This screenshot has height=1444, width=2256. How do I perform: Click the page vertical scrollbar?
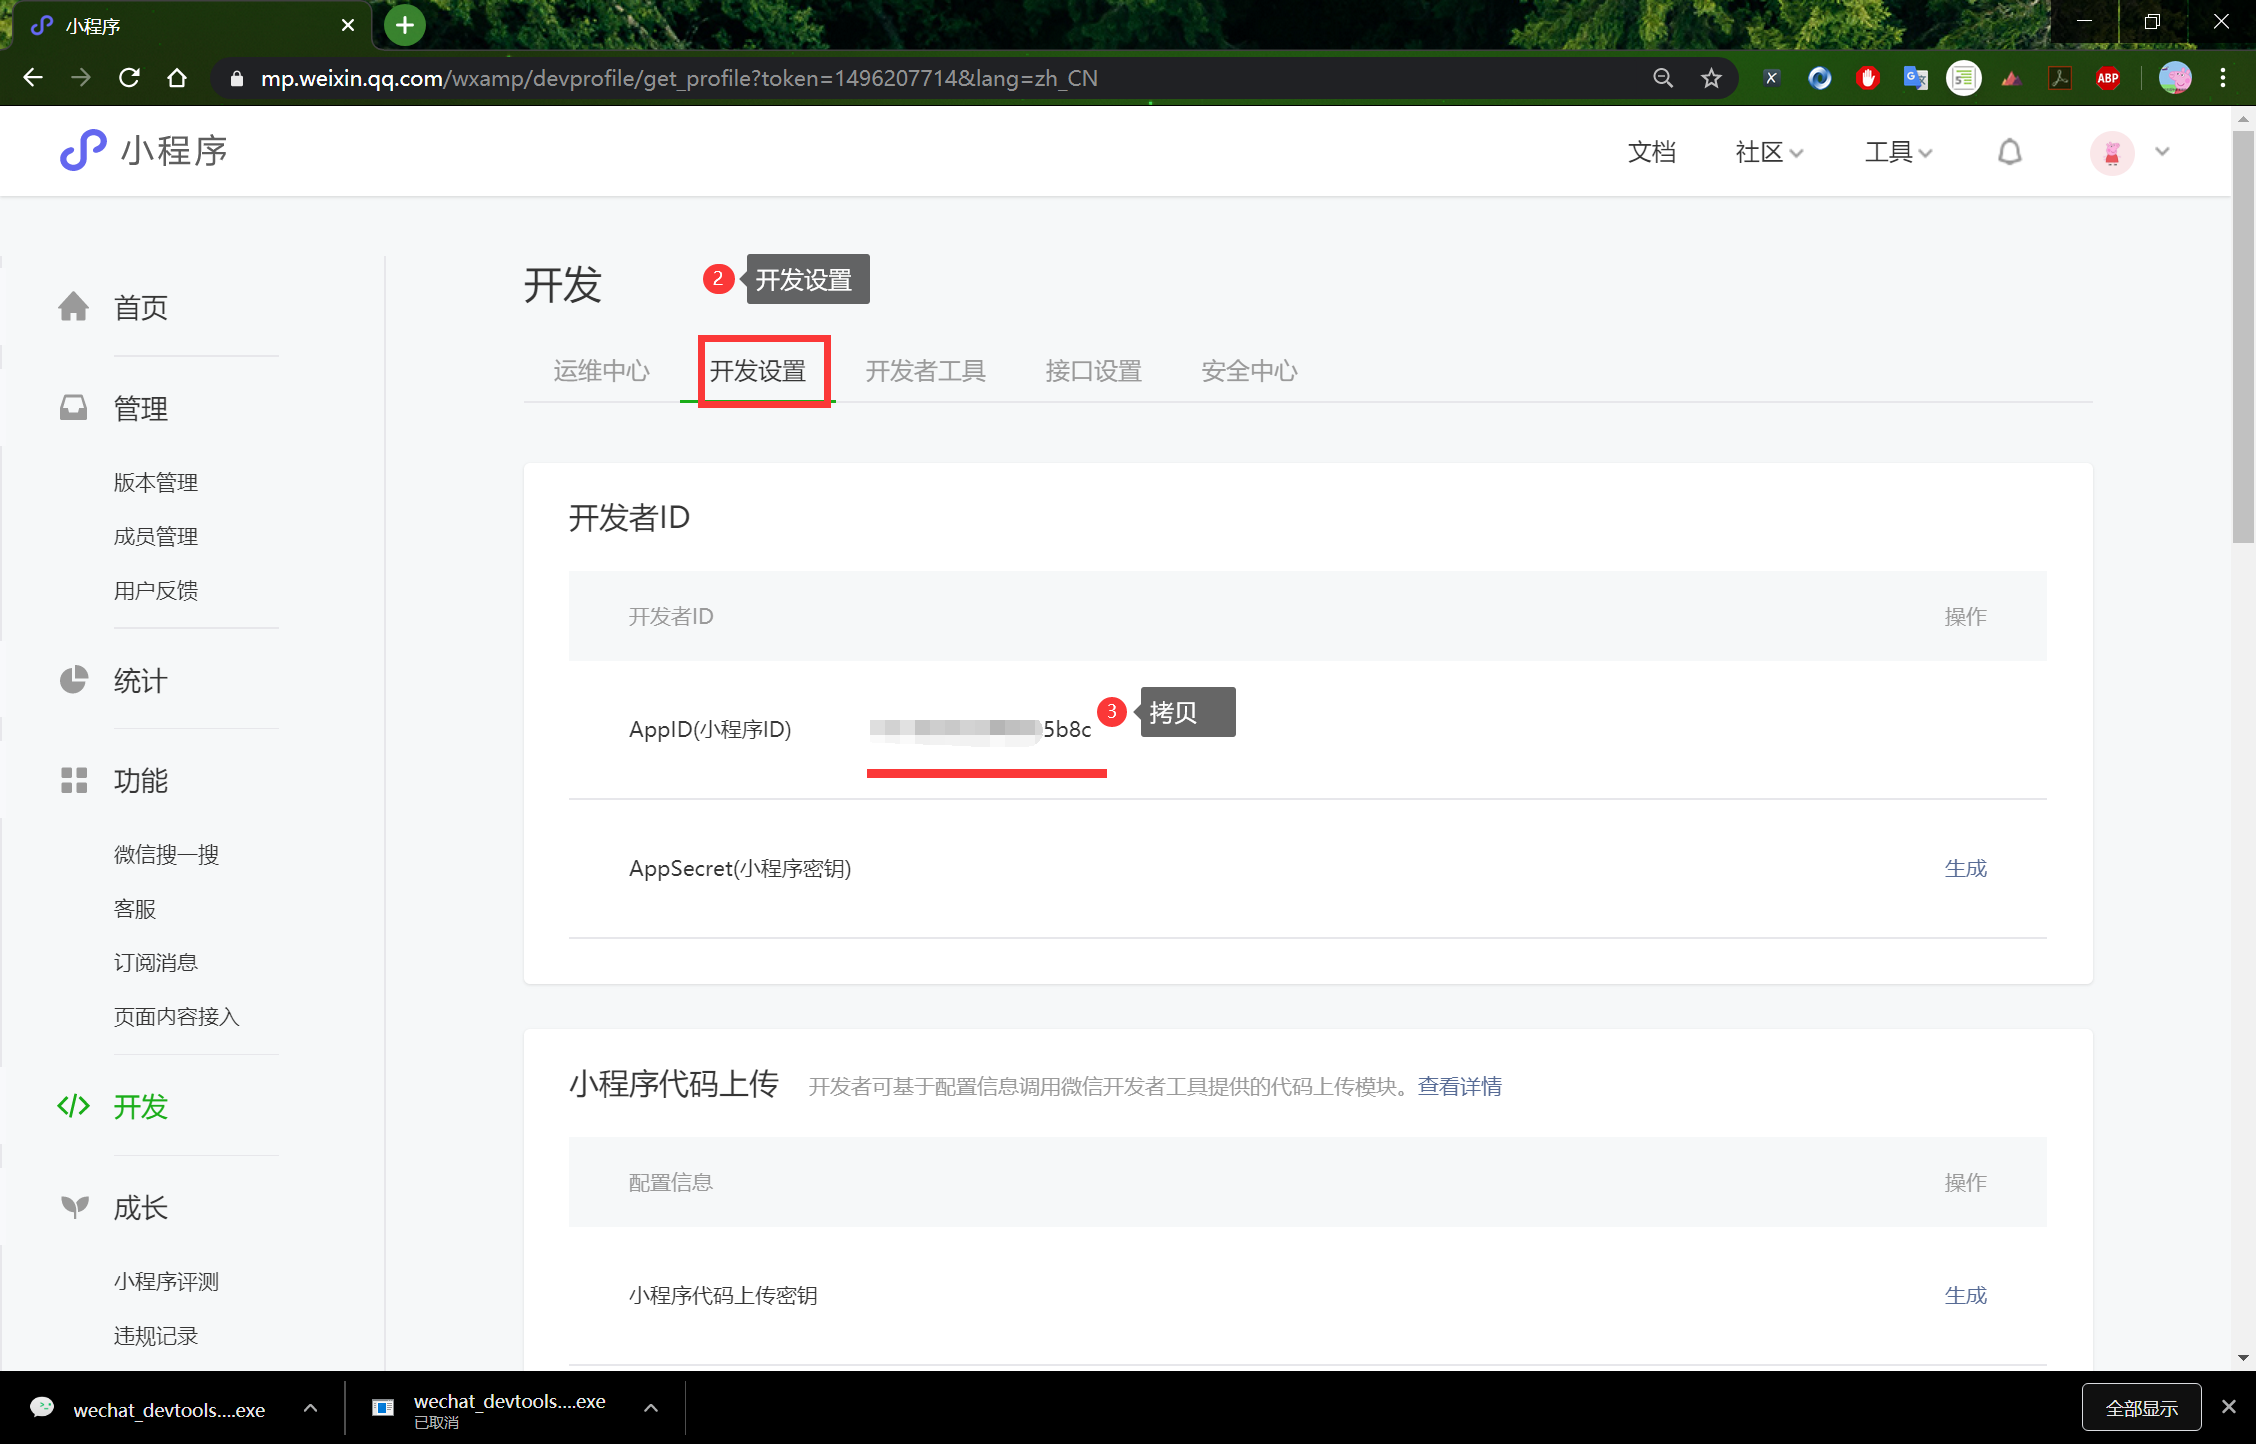tap(2243, 336)
